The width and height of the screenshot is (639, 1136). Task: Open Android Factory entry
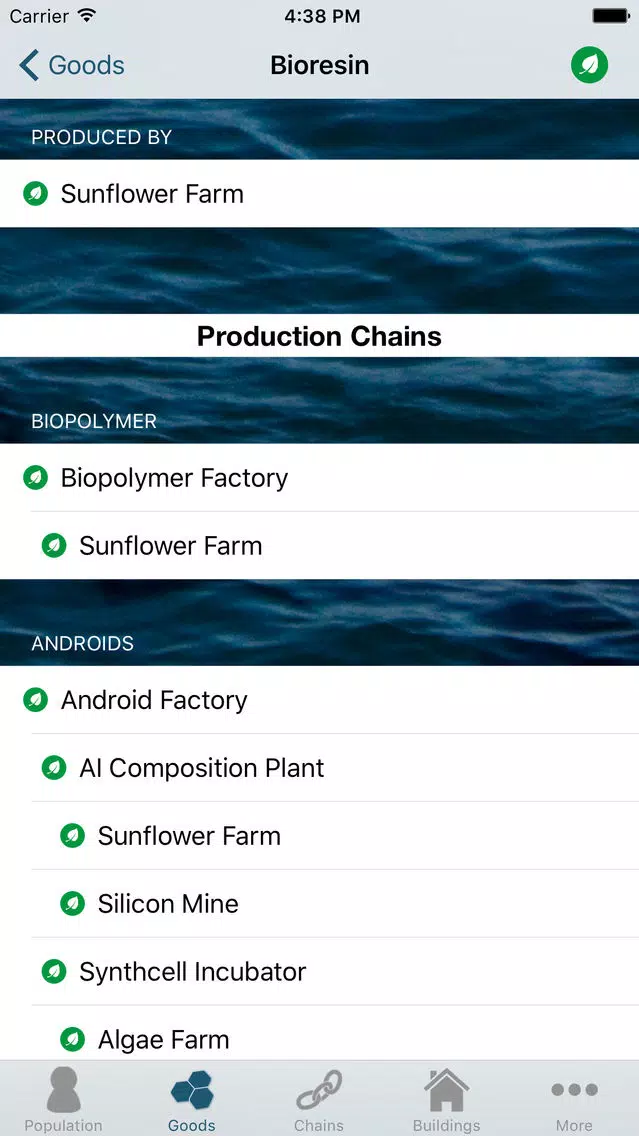click(320, 700)
